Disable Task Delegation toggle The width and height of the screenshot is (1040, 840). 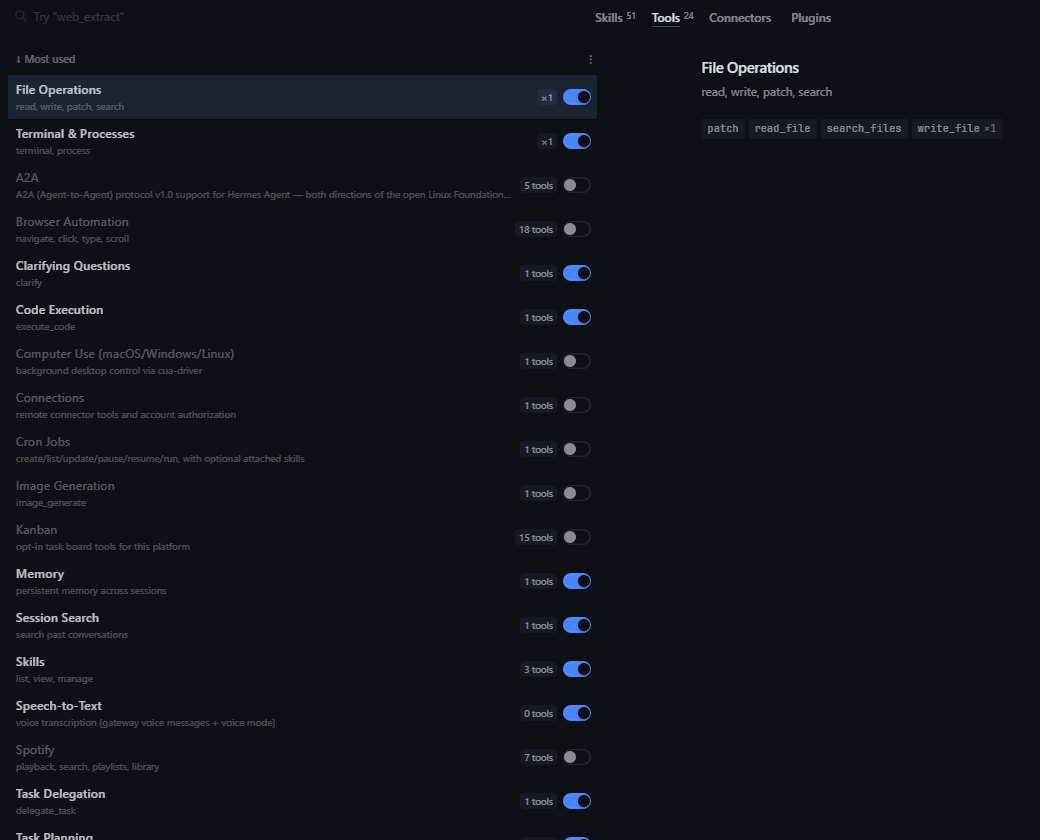(x=576, y=802)
